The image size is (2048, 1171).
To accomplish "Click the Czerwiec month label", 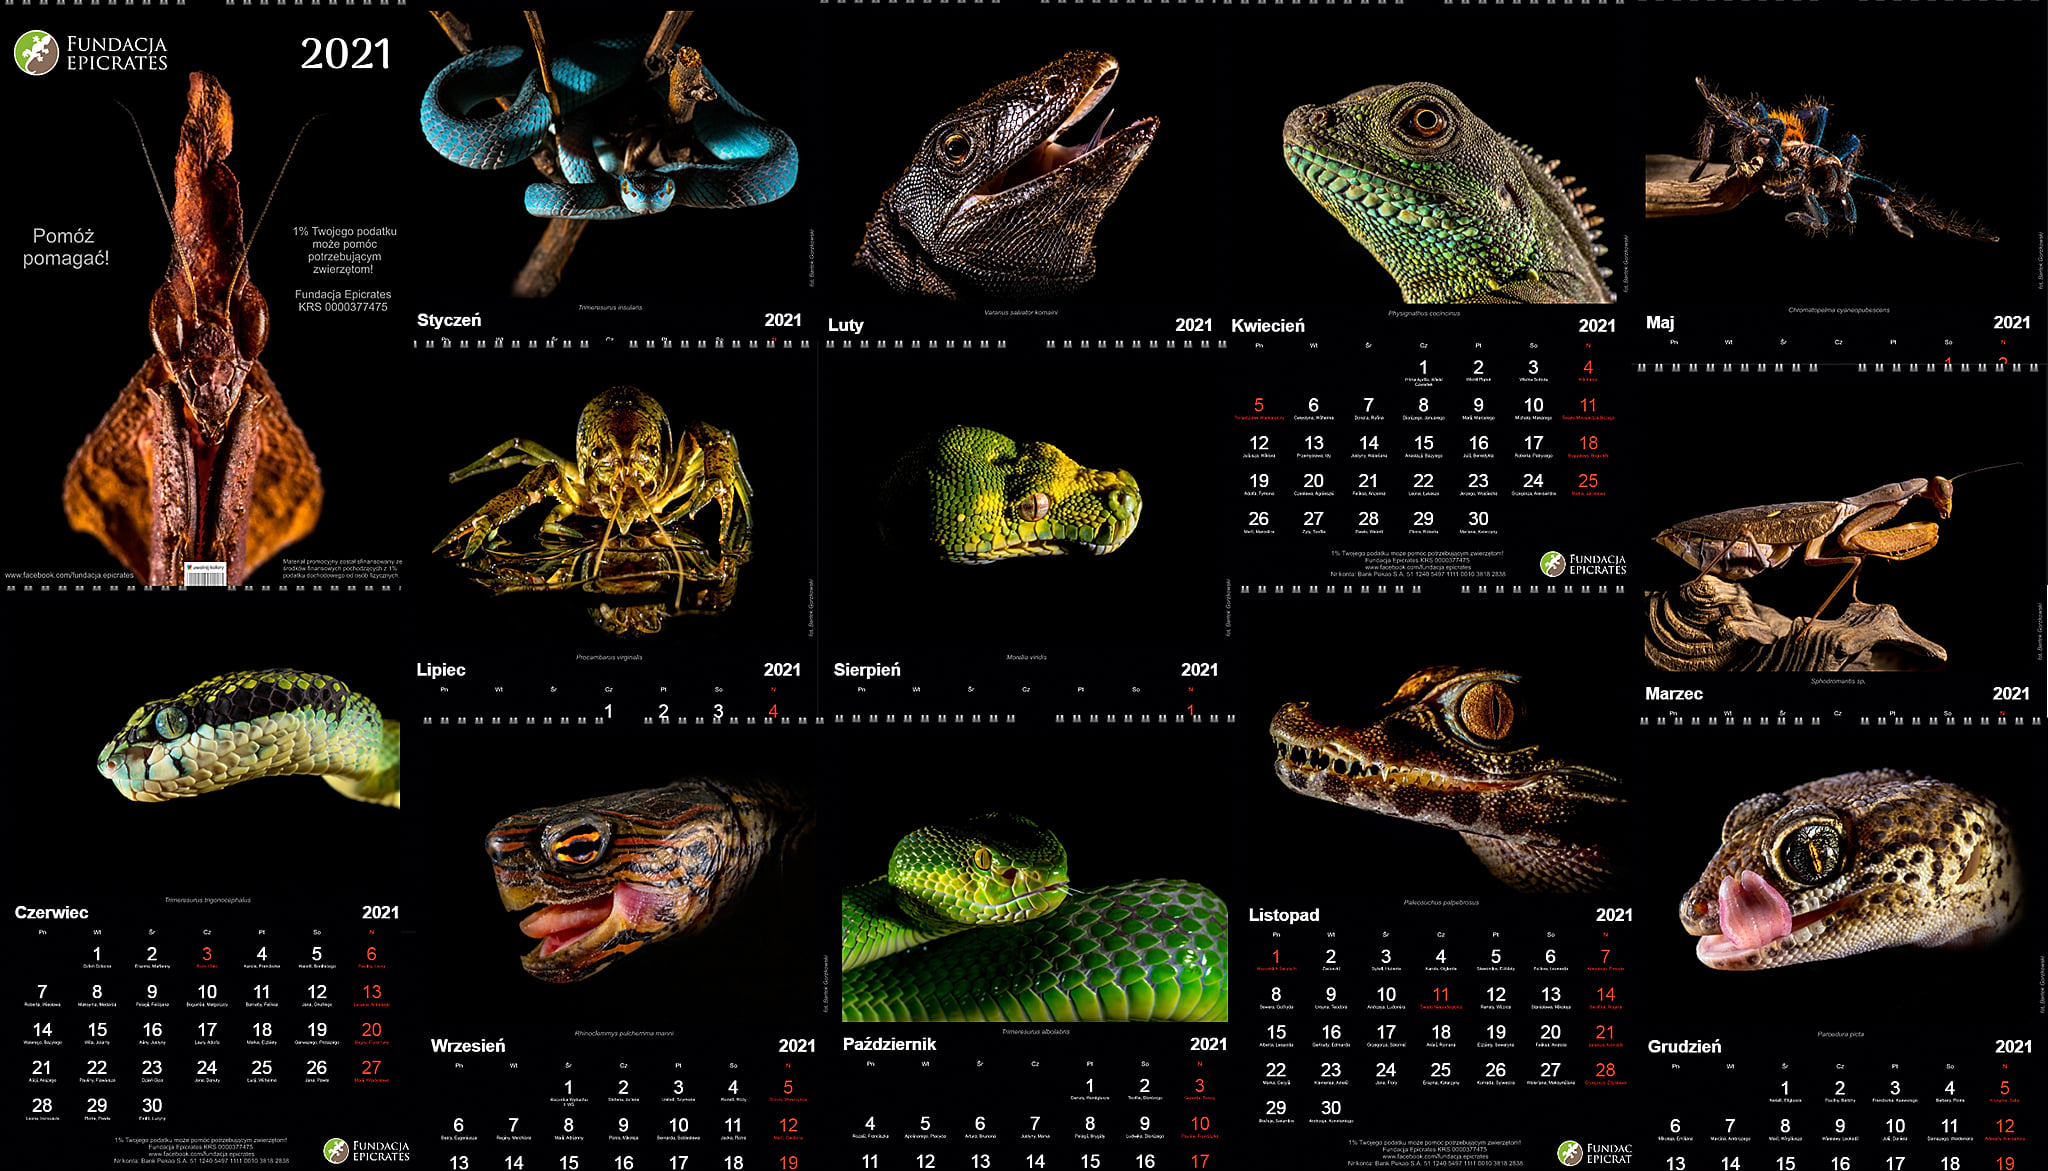I will tap(51, 913).
